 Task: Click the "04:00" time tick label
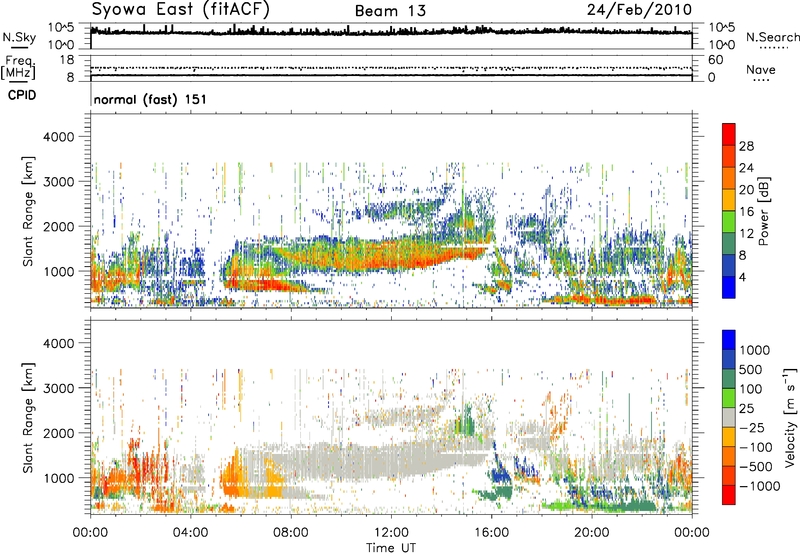point(191,533)
